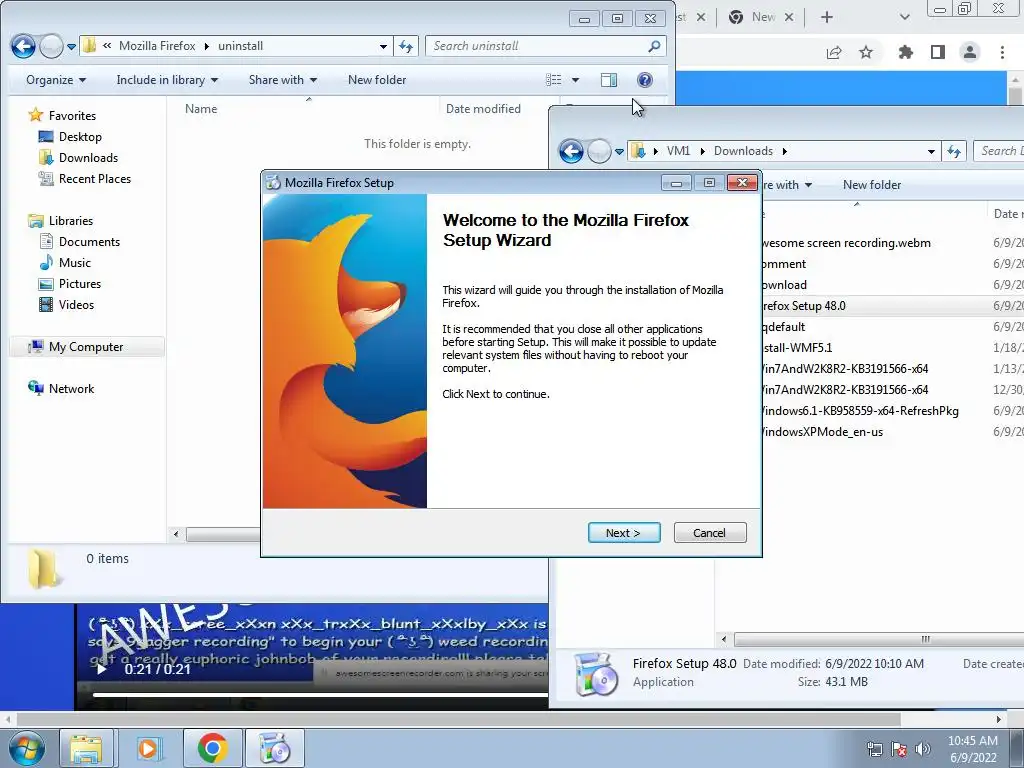Open the Organize menu in uninstall window
The image size is (1024, 768).
[x=56, y=80]
